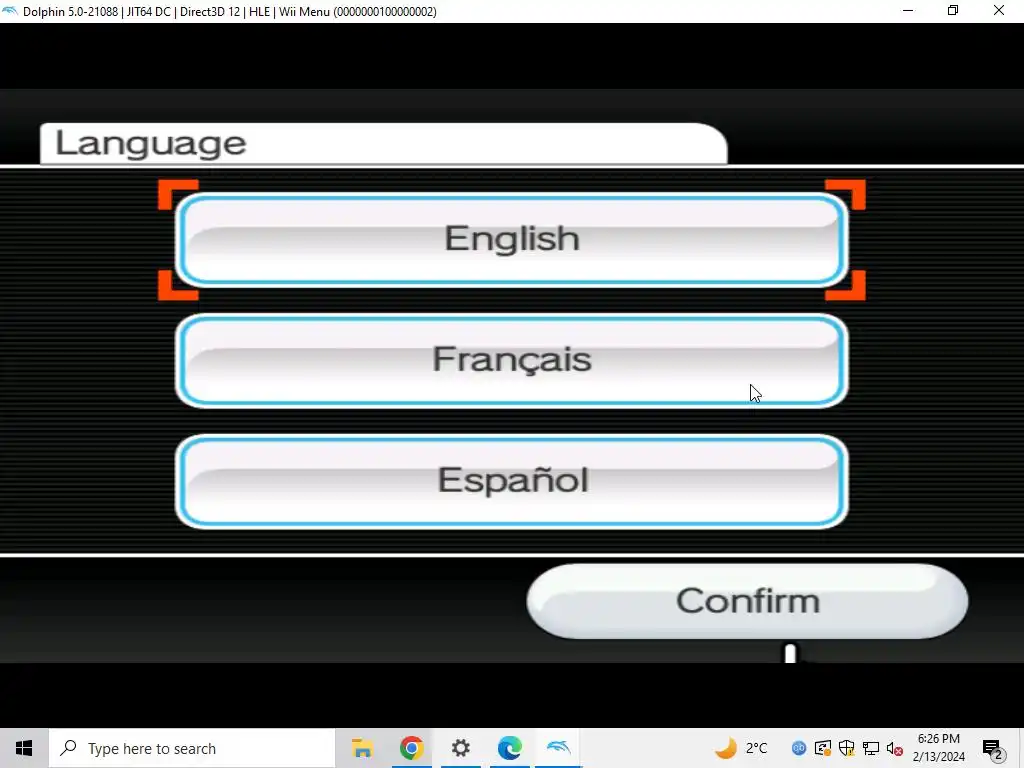Viewport: 1024px width, 768px height.
Task: Confirm the language selection
Action: click(747, 601)
